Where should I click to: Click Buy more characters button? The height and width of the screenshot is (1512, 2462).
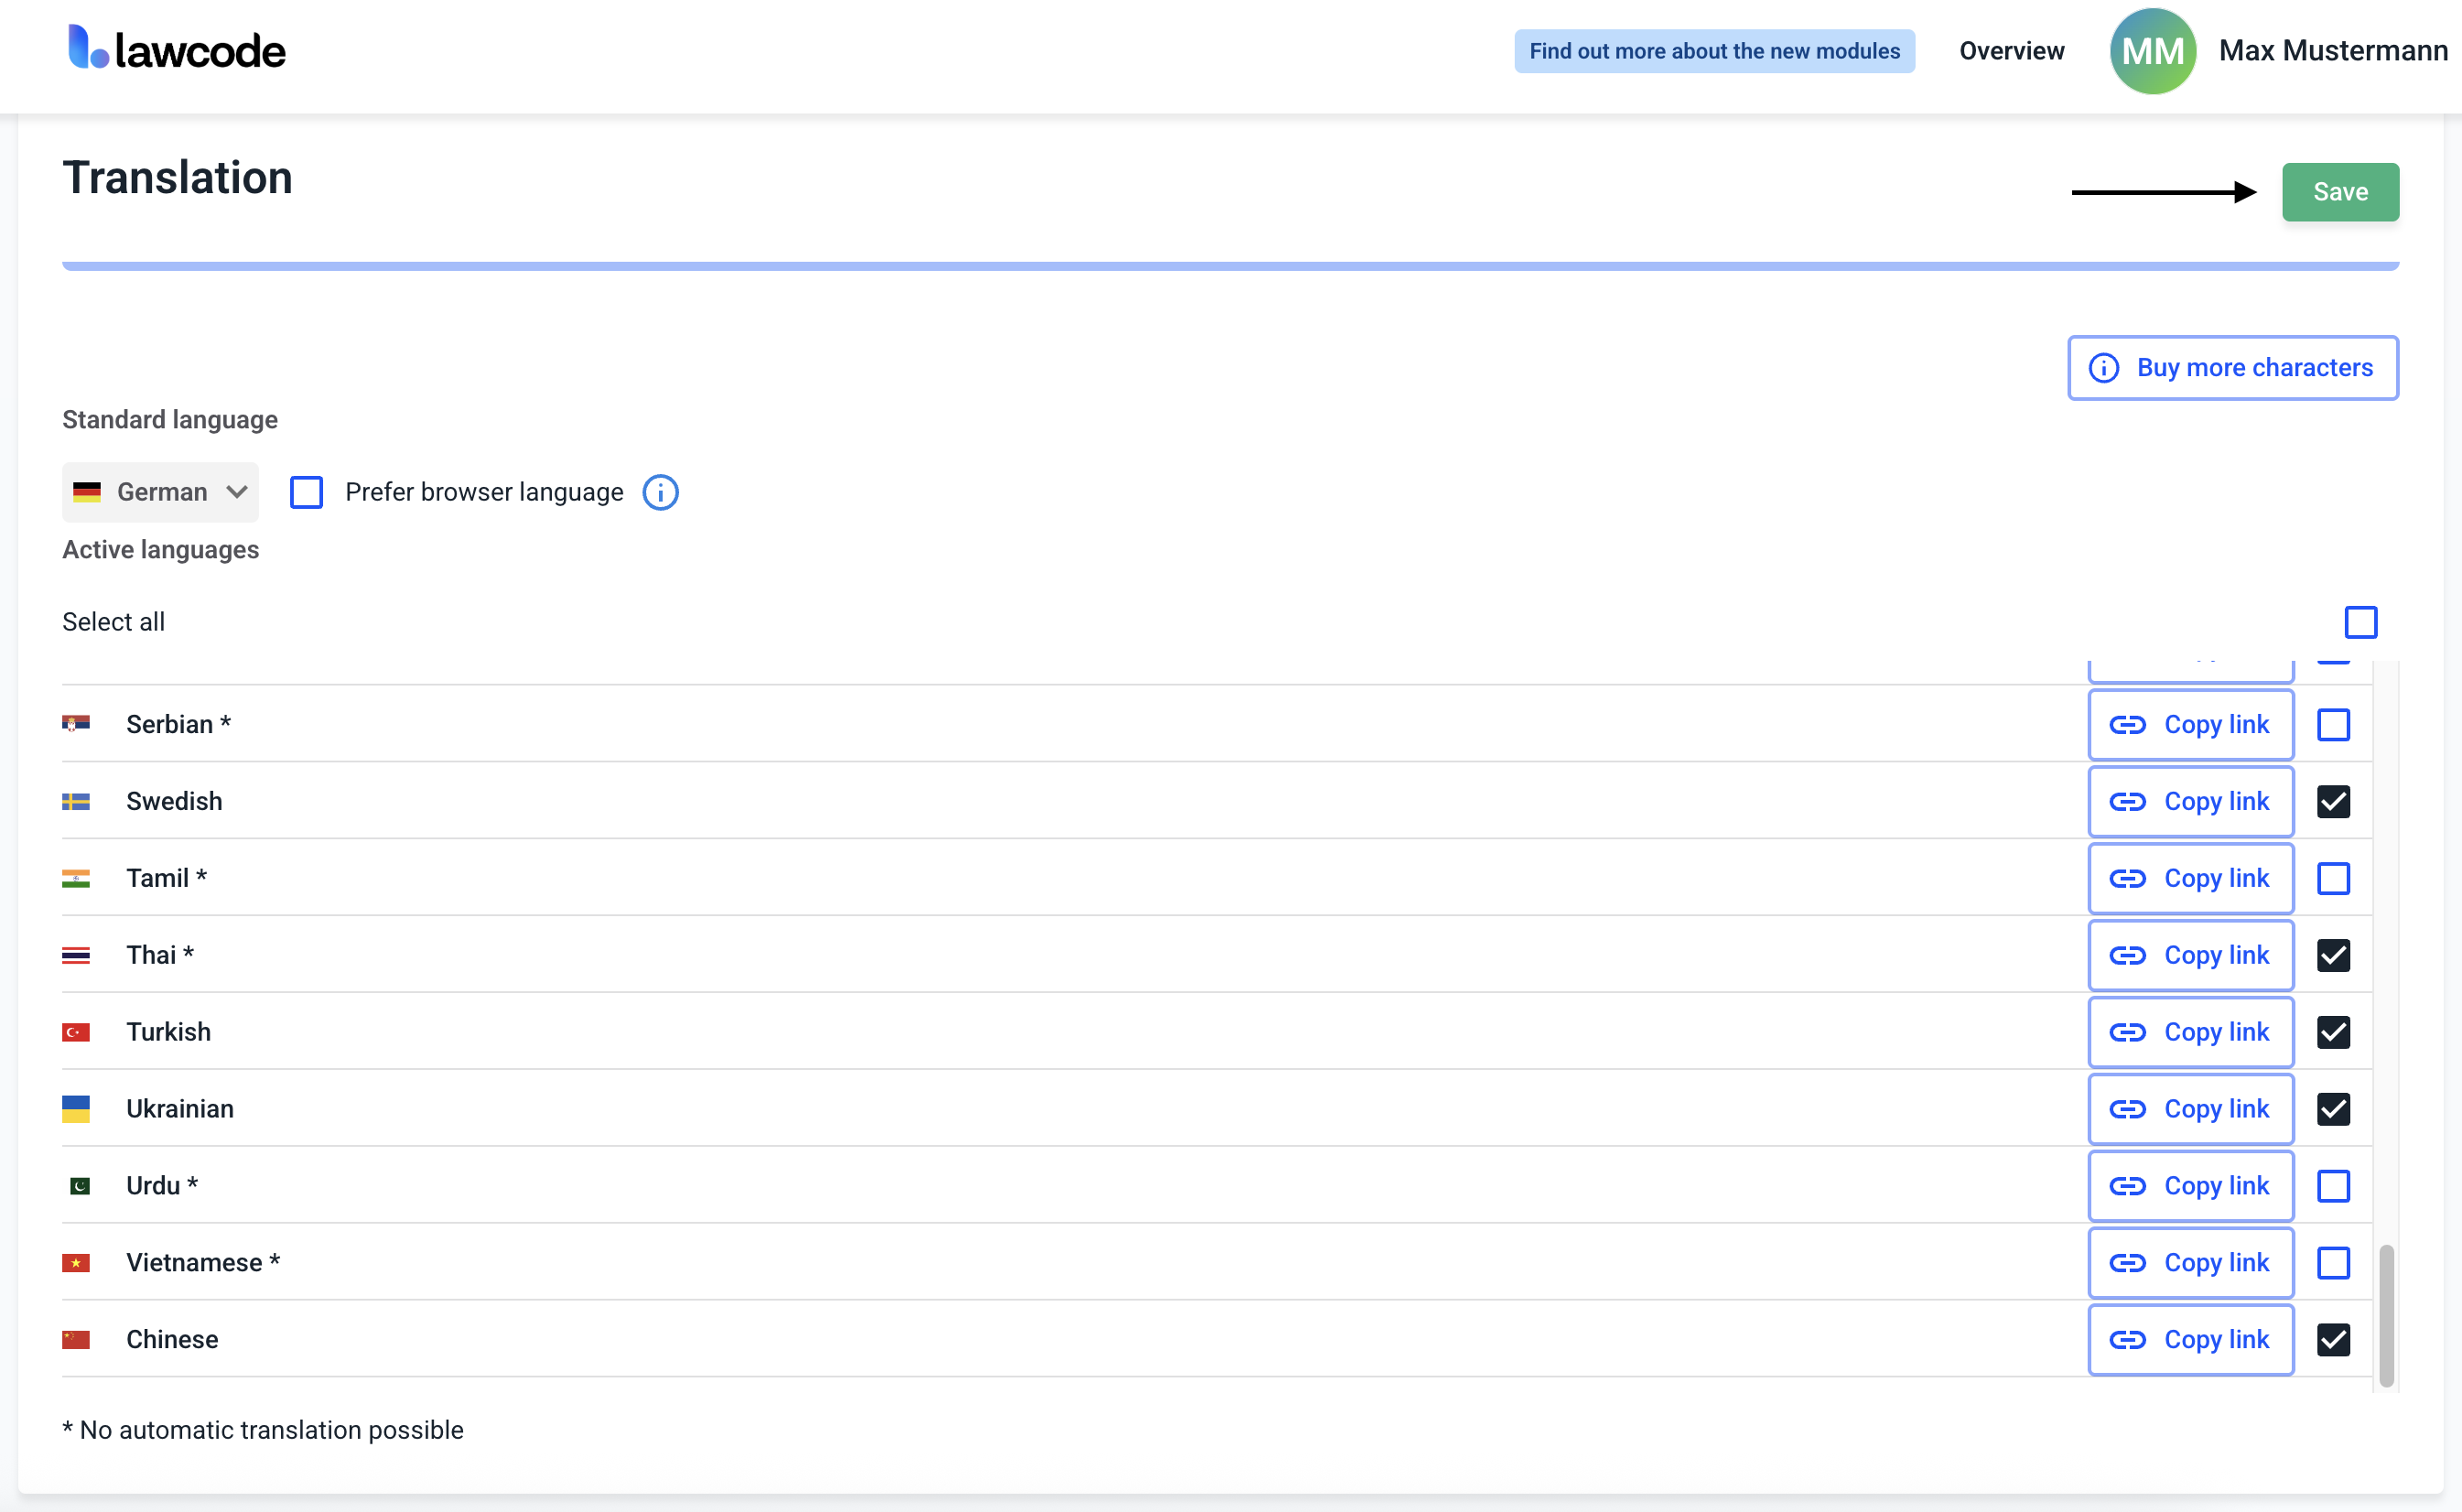[x=2232, y=368]
